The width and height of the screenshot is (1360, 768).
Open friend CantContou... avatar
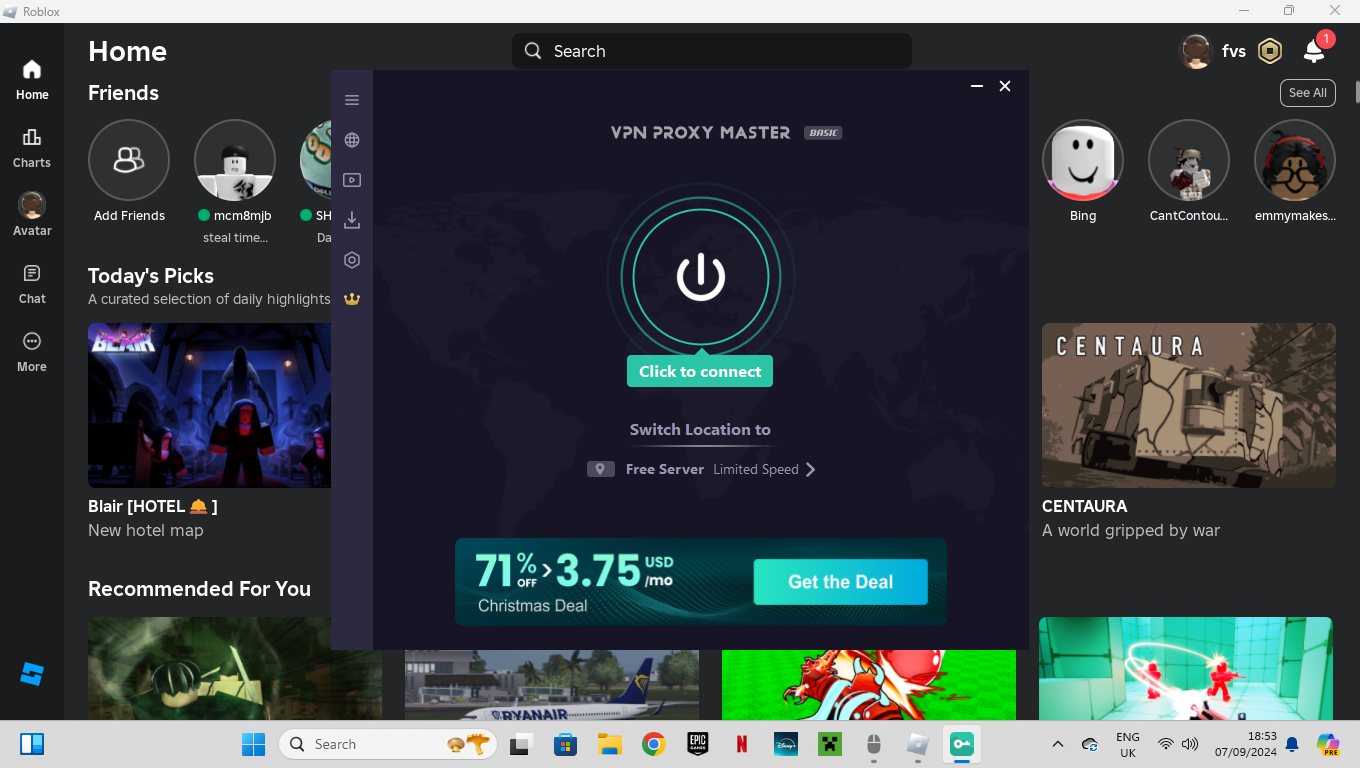coord(1189,160)
